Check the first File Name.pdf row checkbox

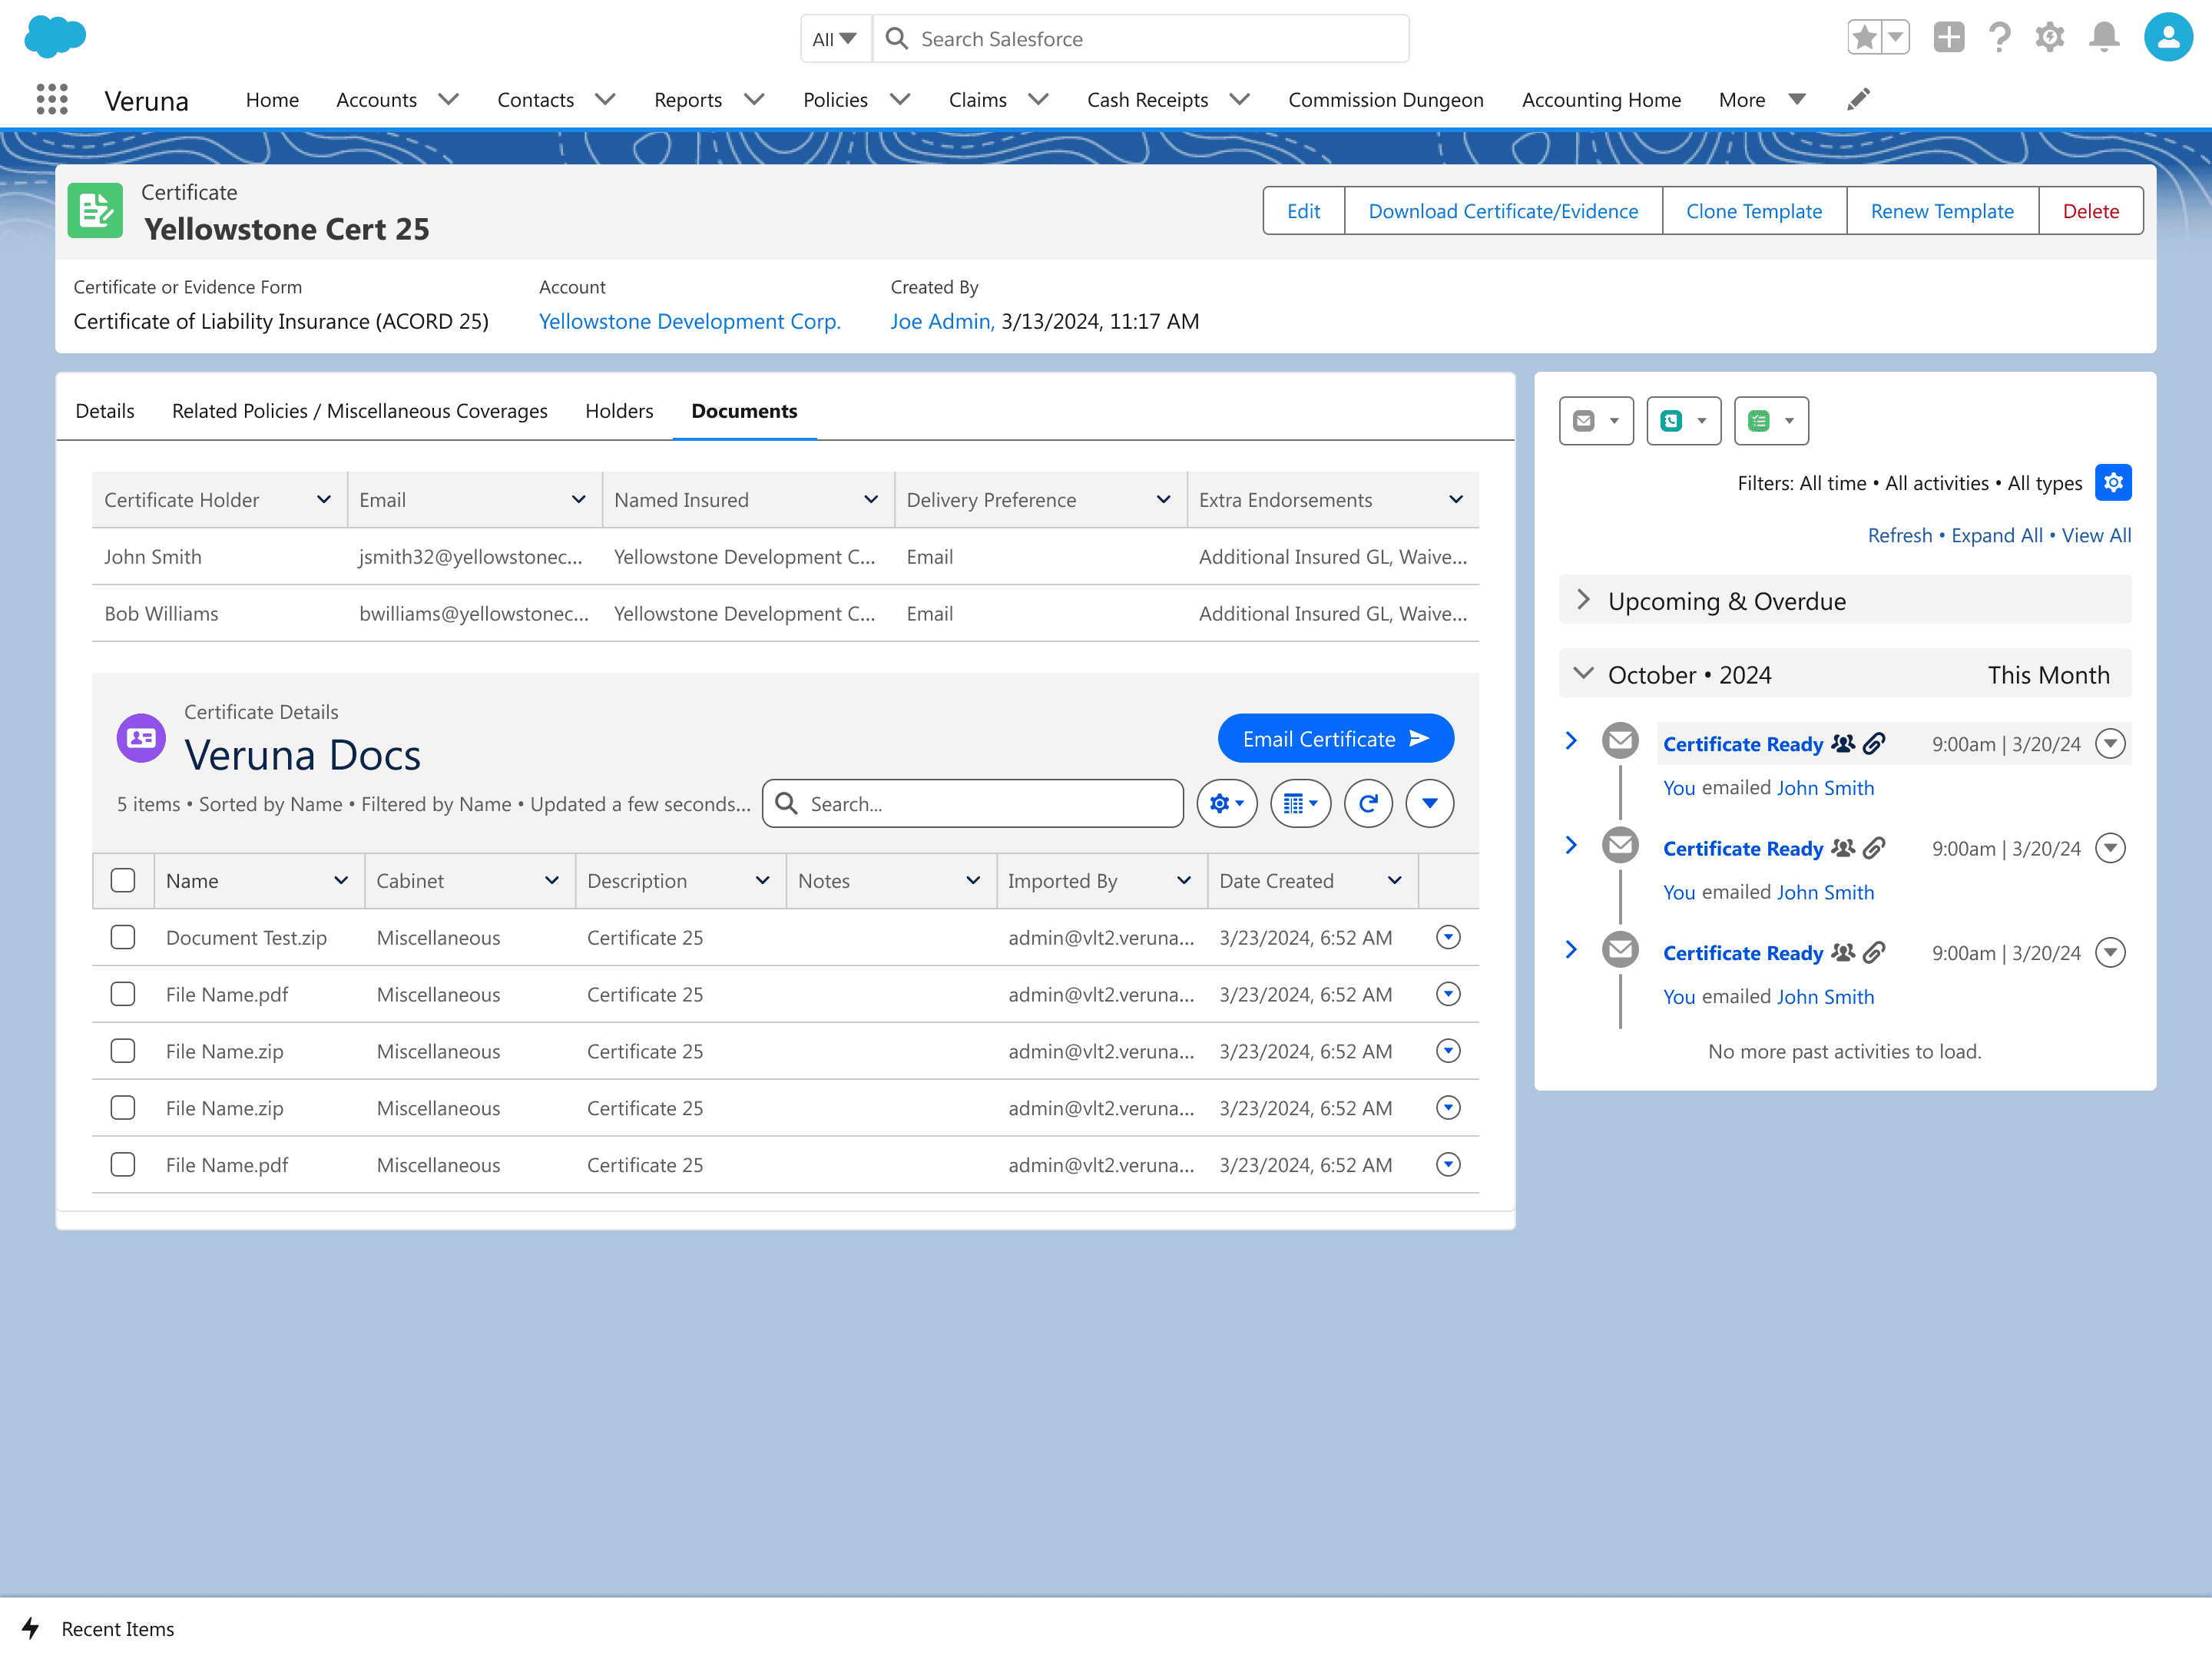point(123,994)
